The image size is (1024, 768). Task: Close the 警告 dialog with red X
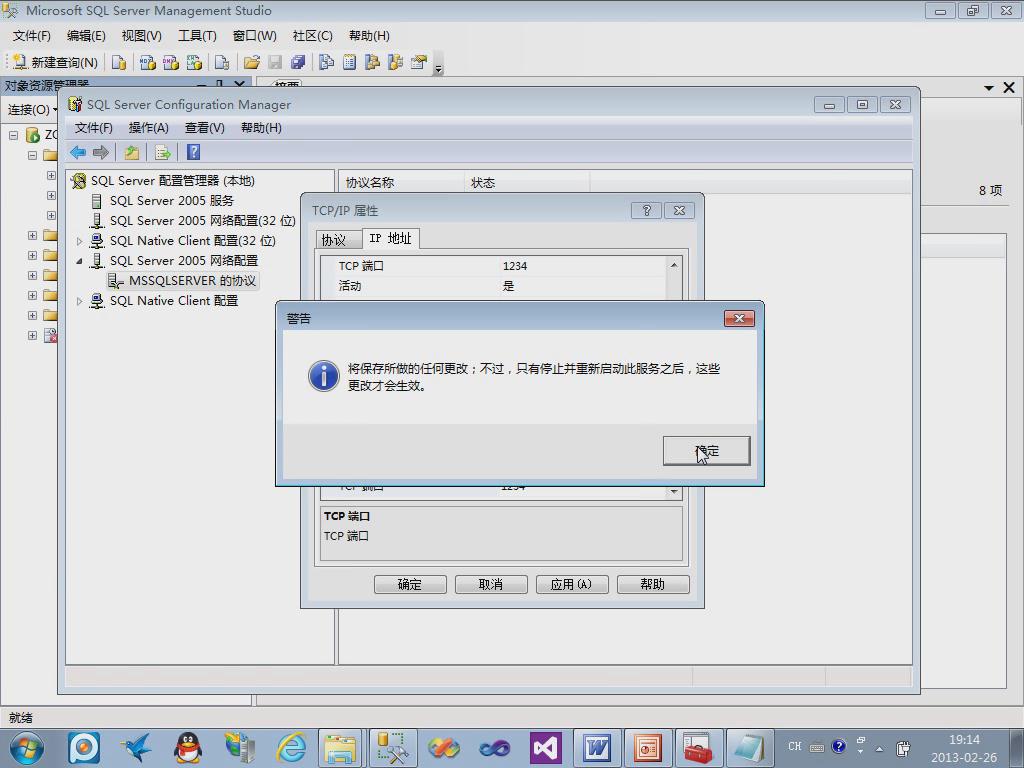pyautogui.click(x=739, y=318)
